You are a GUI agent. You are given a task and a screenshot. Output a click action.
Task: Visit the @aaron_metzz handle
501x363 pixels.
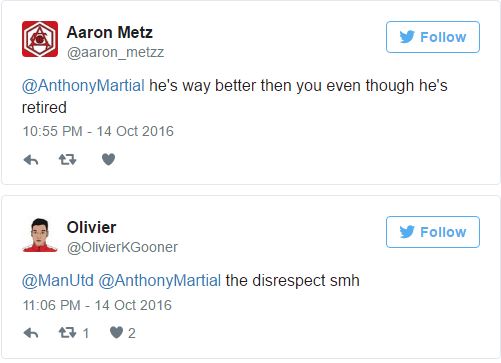(x=115, y=52)
